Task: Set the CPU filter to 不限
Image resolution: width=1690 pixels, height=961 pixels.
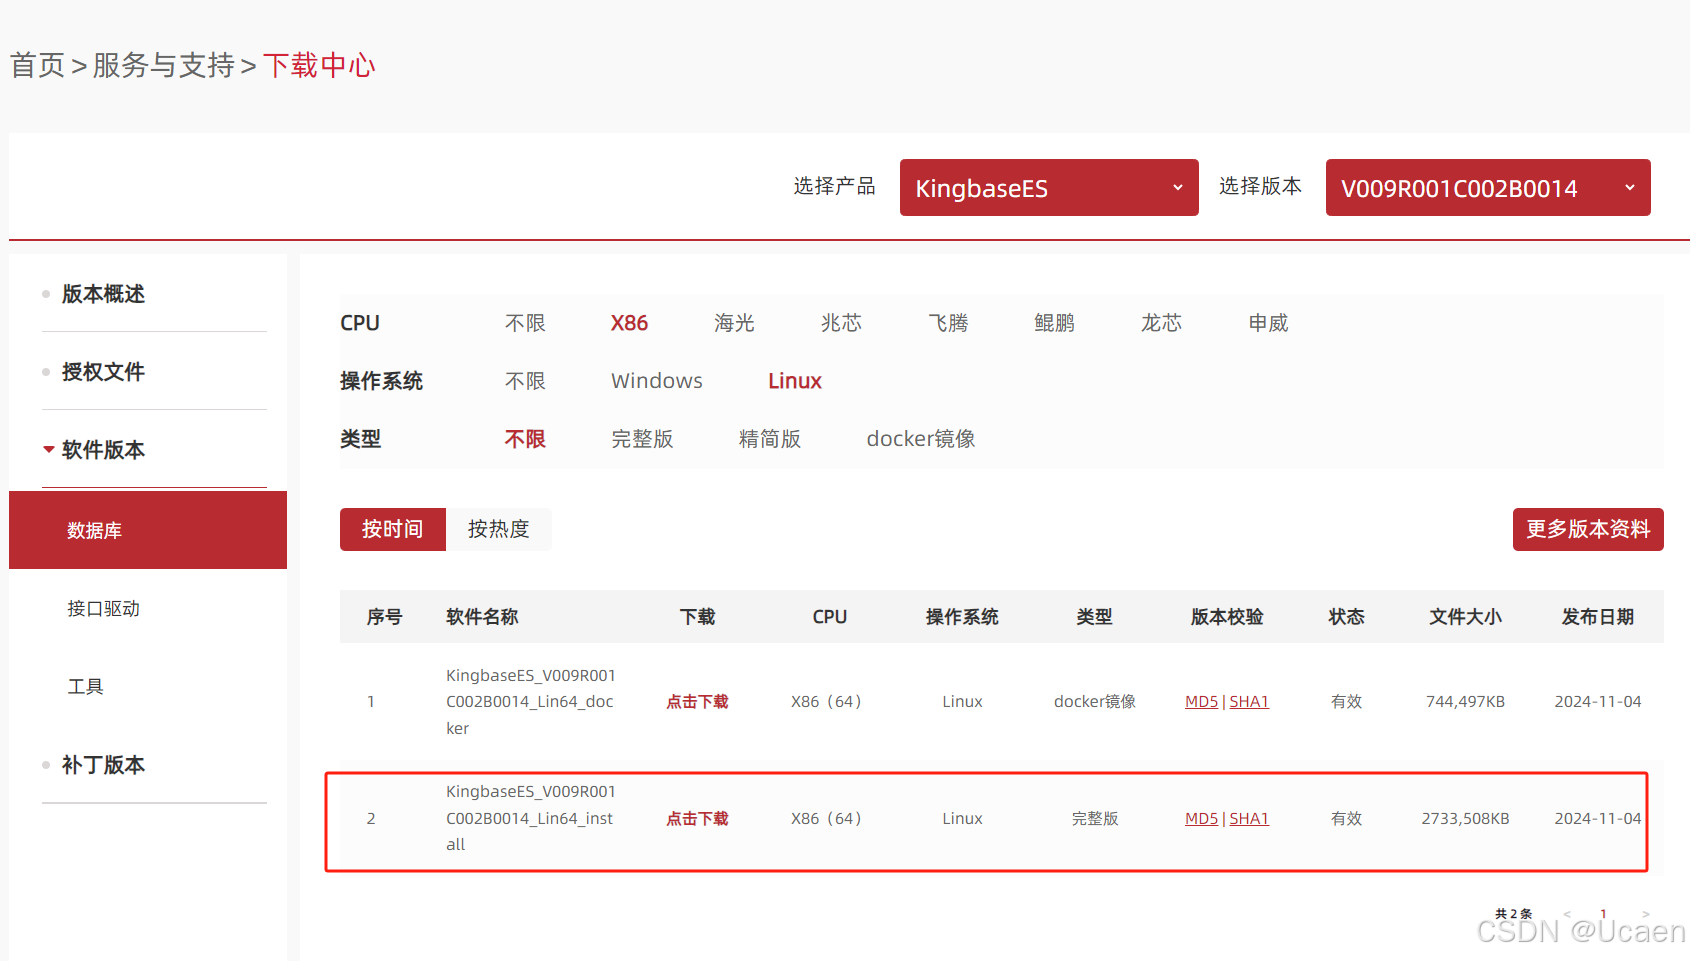Action: coord(525,323)
